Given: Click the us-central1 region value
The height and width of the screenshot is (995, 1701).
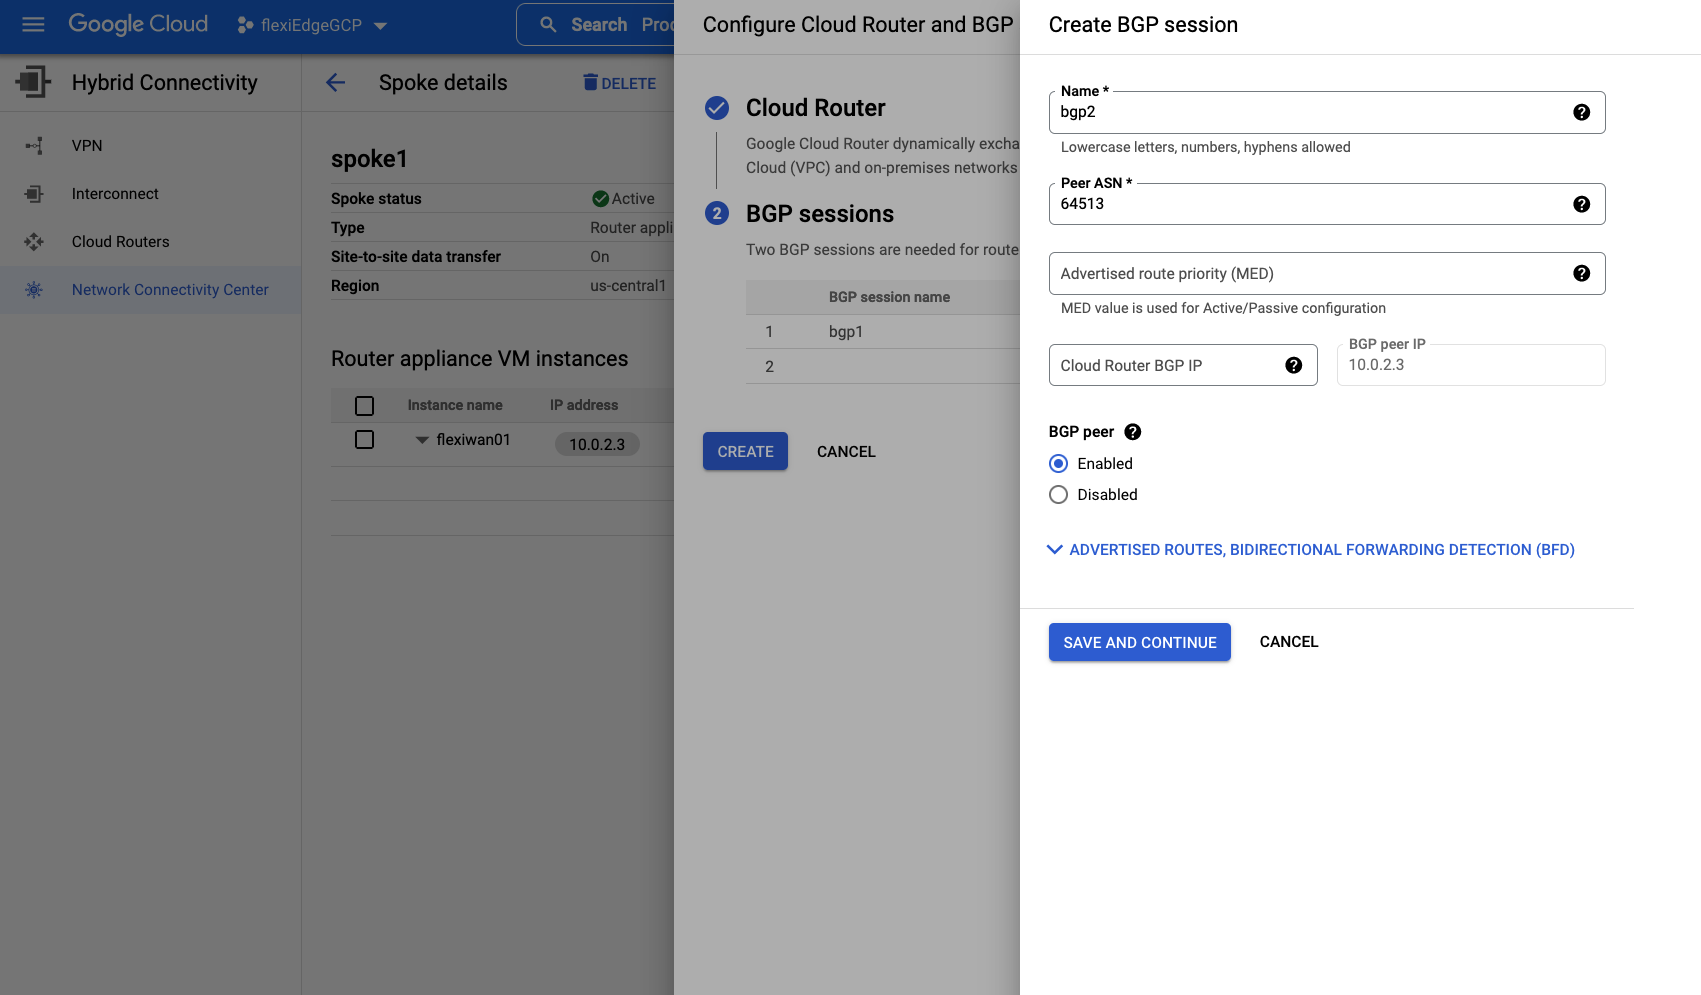Looking at the screenshot, I should click(x=628, y=286).
